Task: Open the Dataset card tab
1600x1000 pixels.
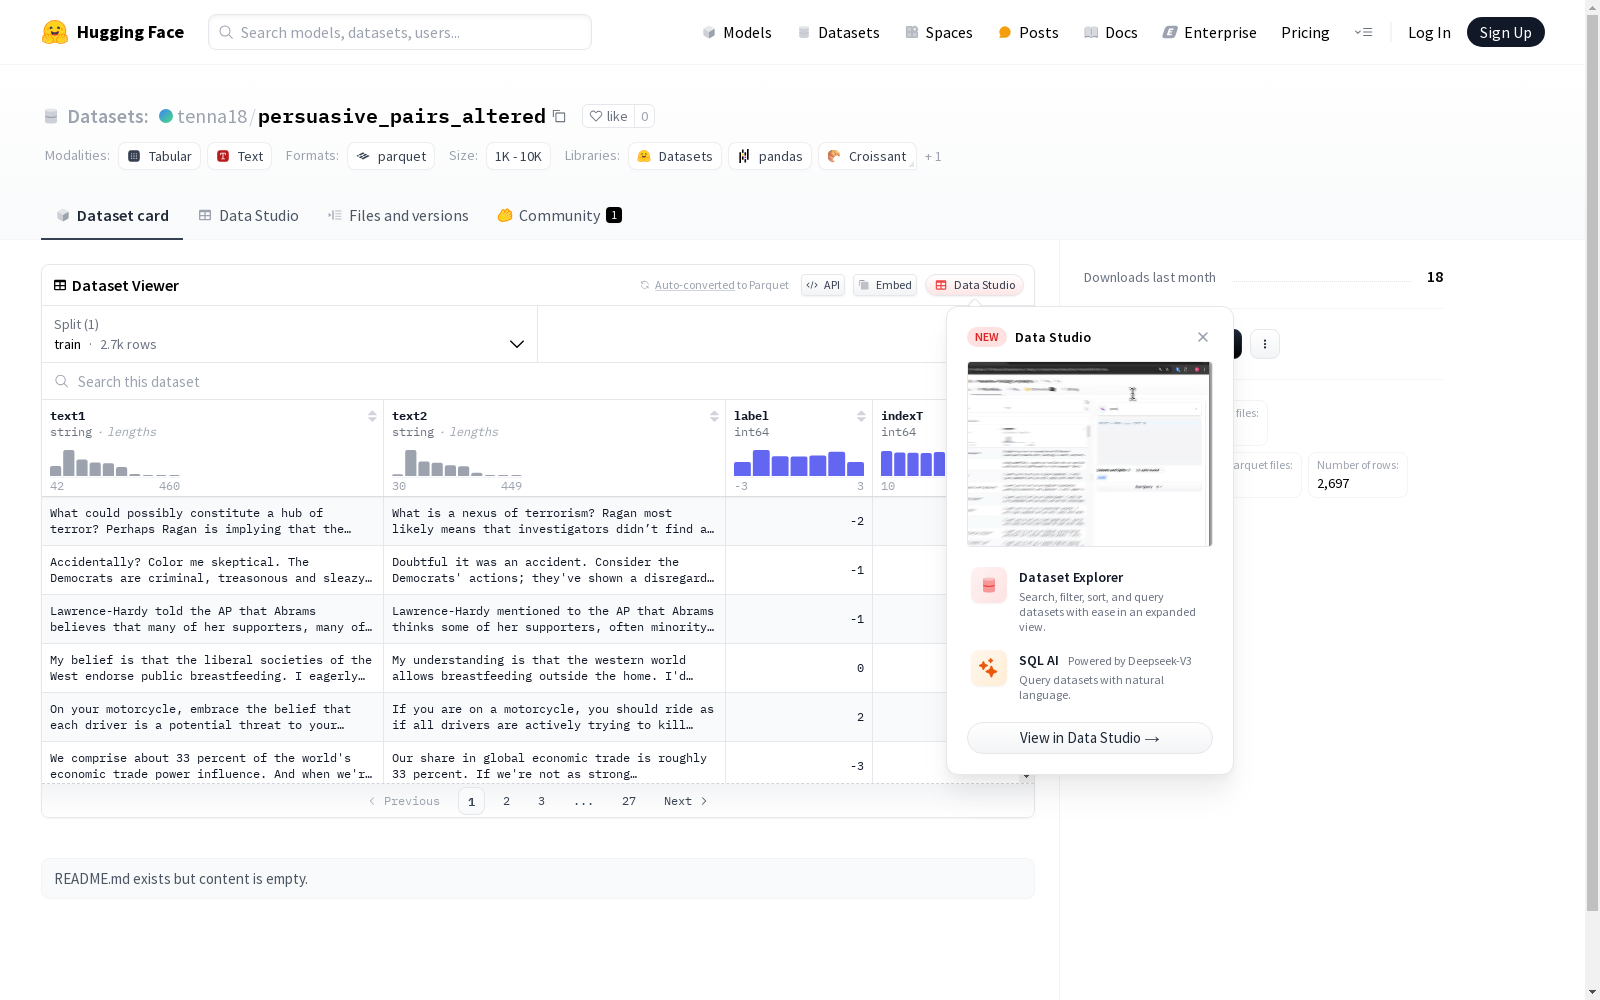Action: point(112,216)
